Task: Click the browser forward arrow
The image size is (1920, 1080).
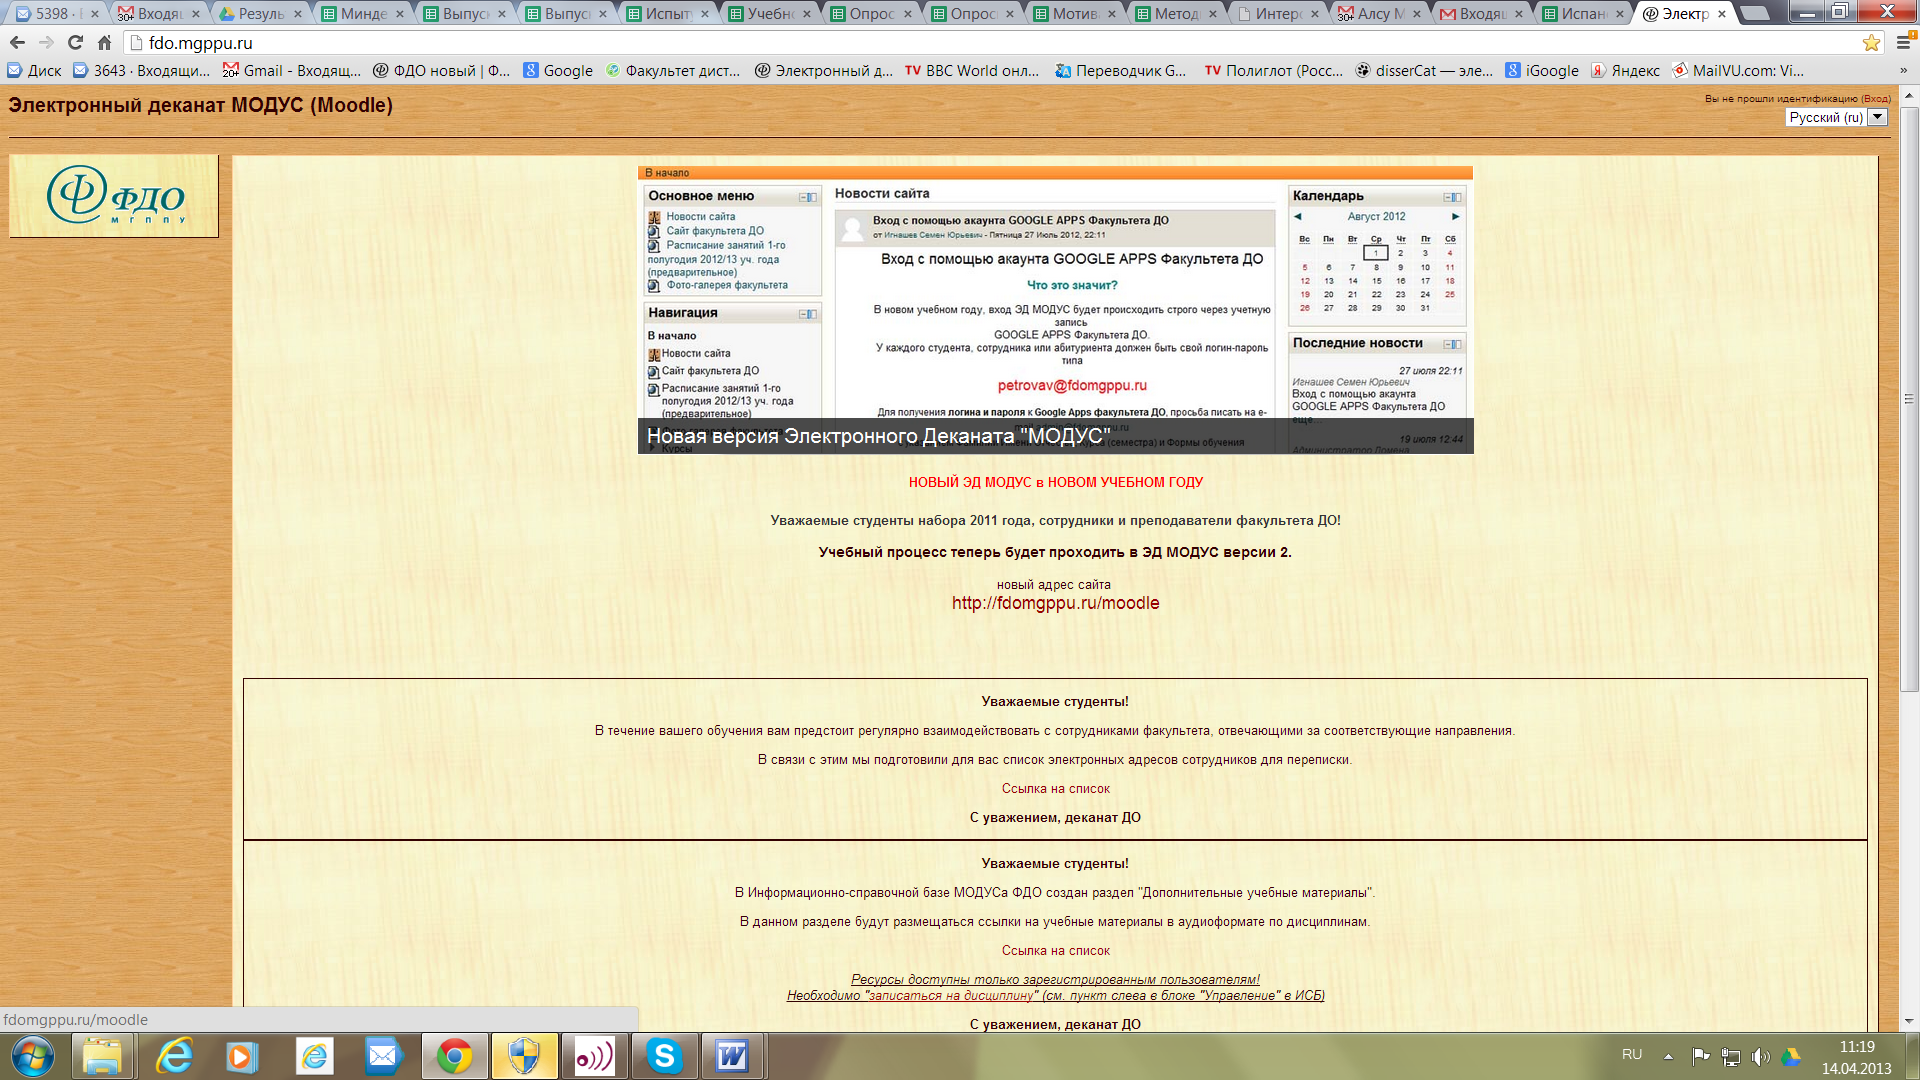Action: [x=46, y=43]
